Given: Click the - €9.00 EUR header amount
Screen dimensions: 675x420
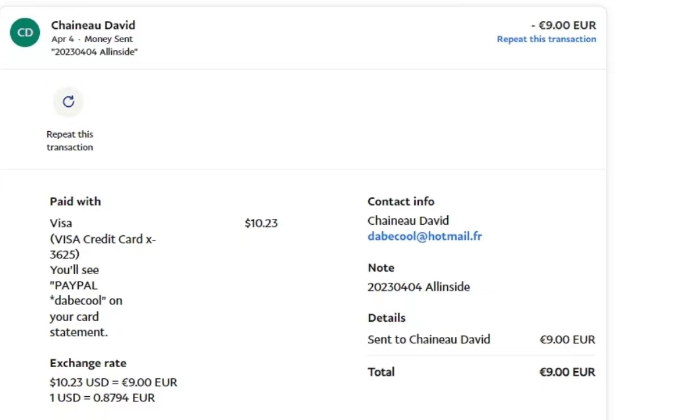Looking at the screenshot, I should click(564, 25).
